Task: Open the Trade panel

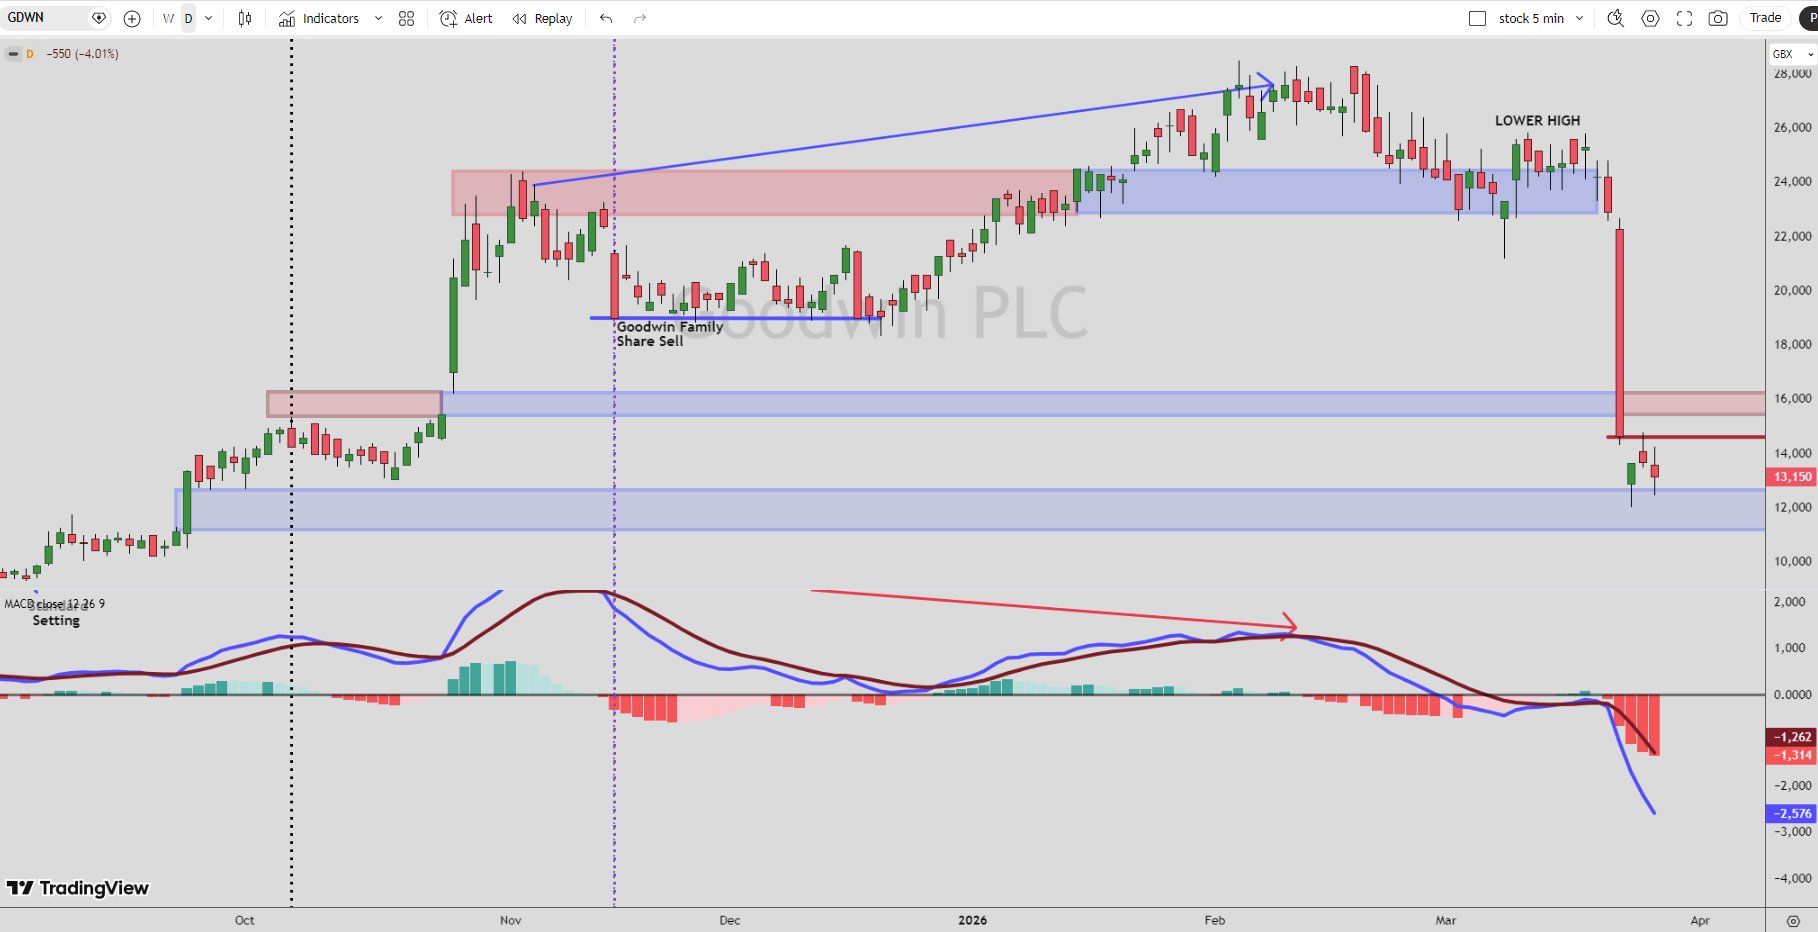Action: [1765, 18]
